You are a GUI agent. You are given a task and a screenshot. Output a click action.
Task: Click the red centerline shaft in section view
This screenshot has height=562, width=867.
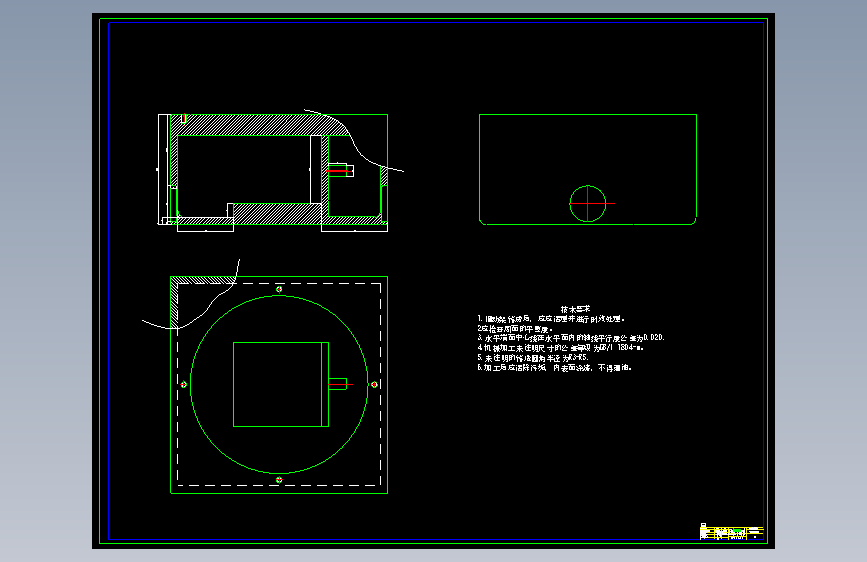tap(339, 171)
